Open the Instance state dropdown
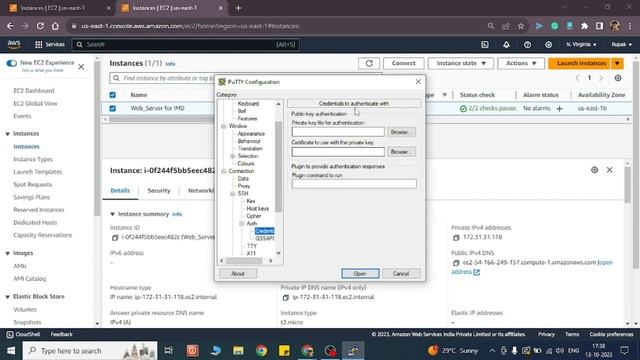Screen dimensions: 640x360 [x=460, y=63]
